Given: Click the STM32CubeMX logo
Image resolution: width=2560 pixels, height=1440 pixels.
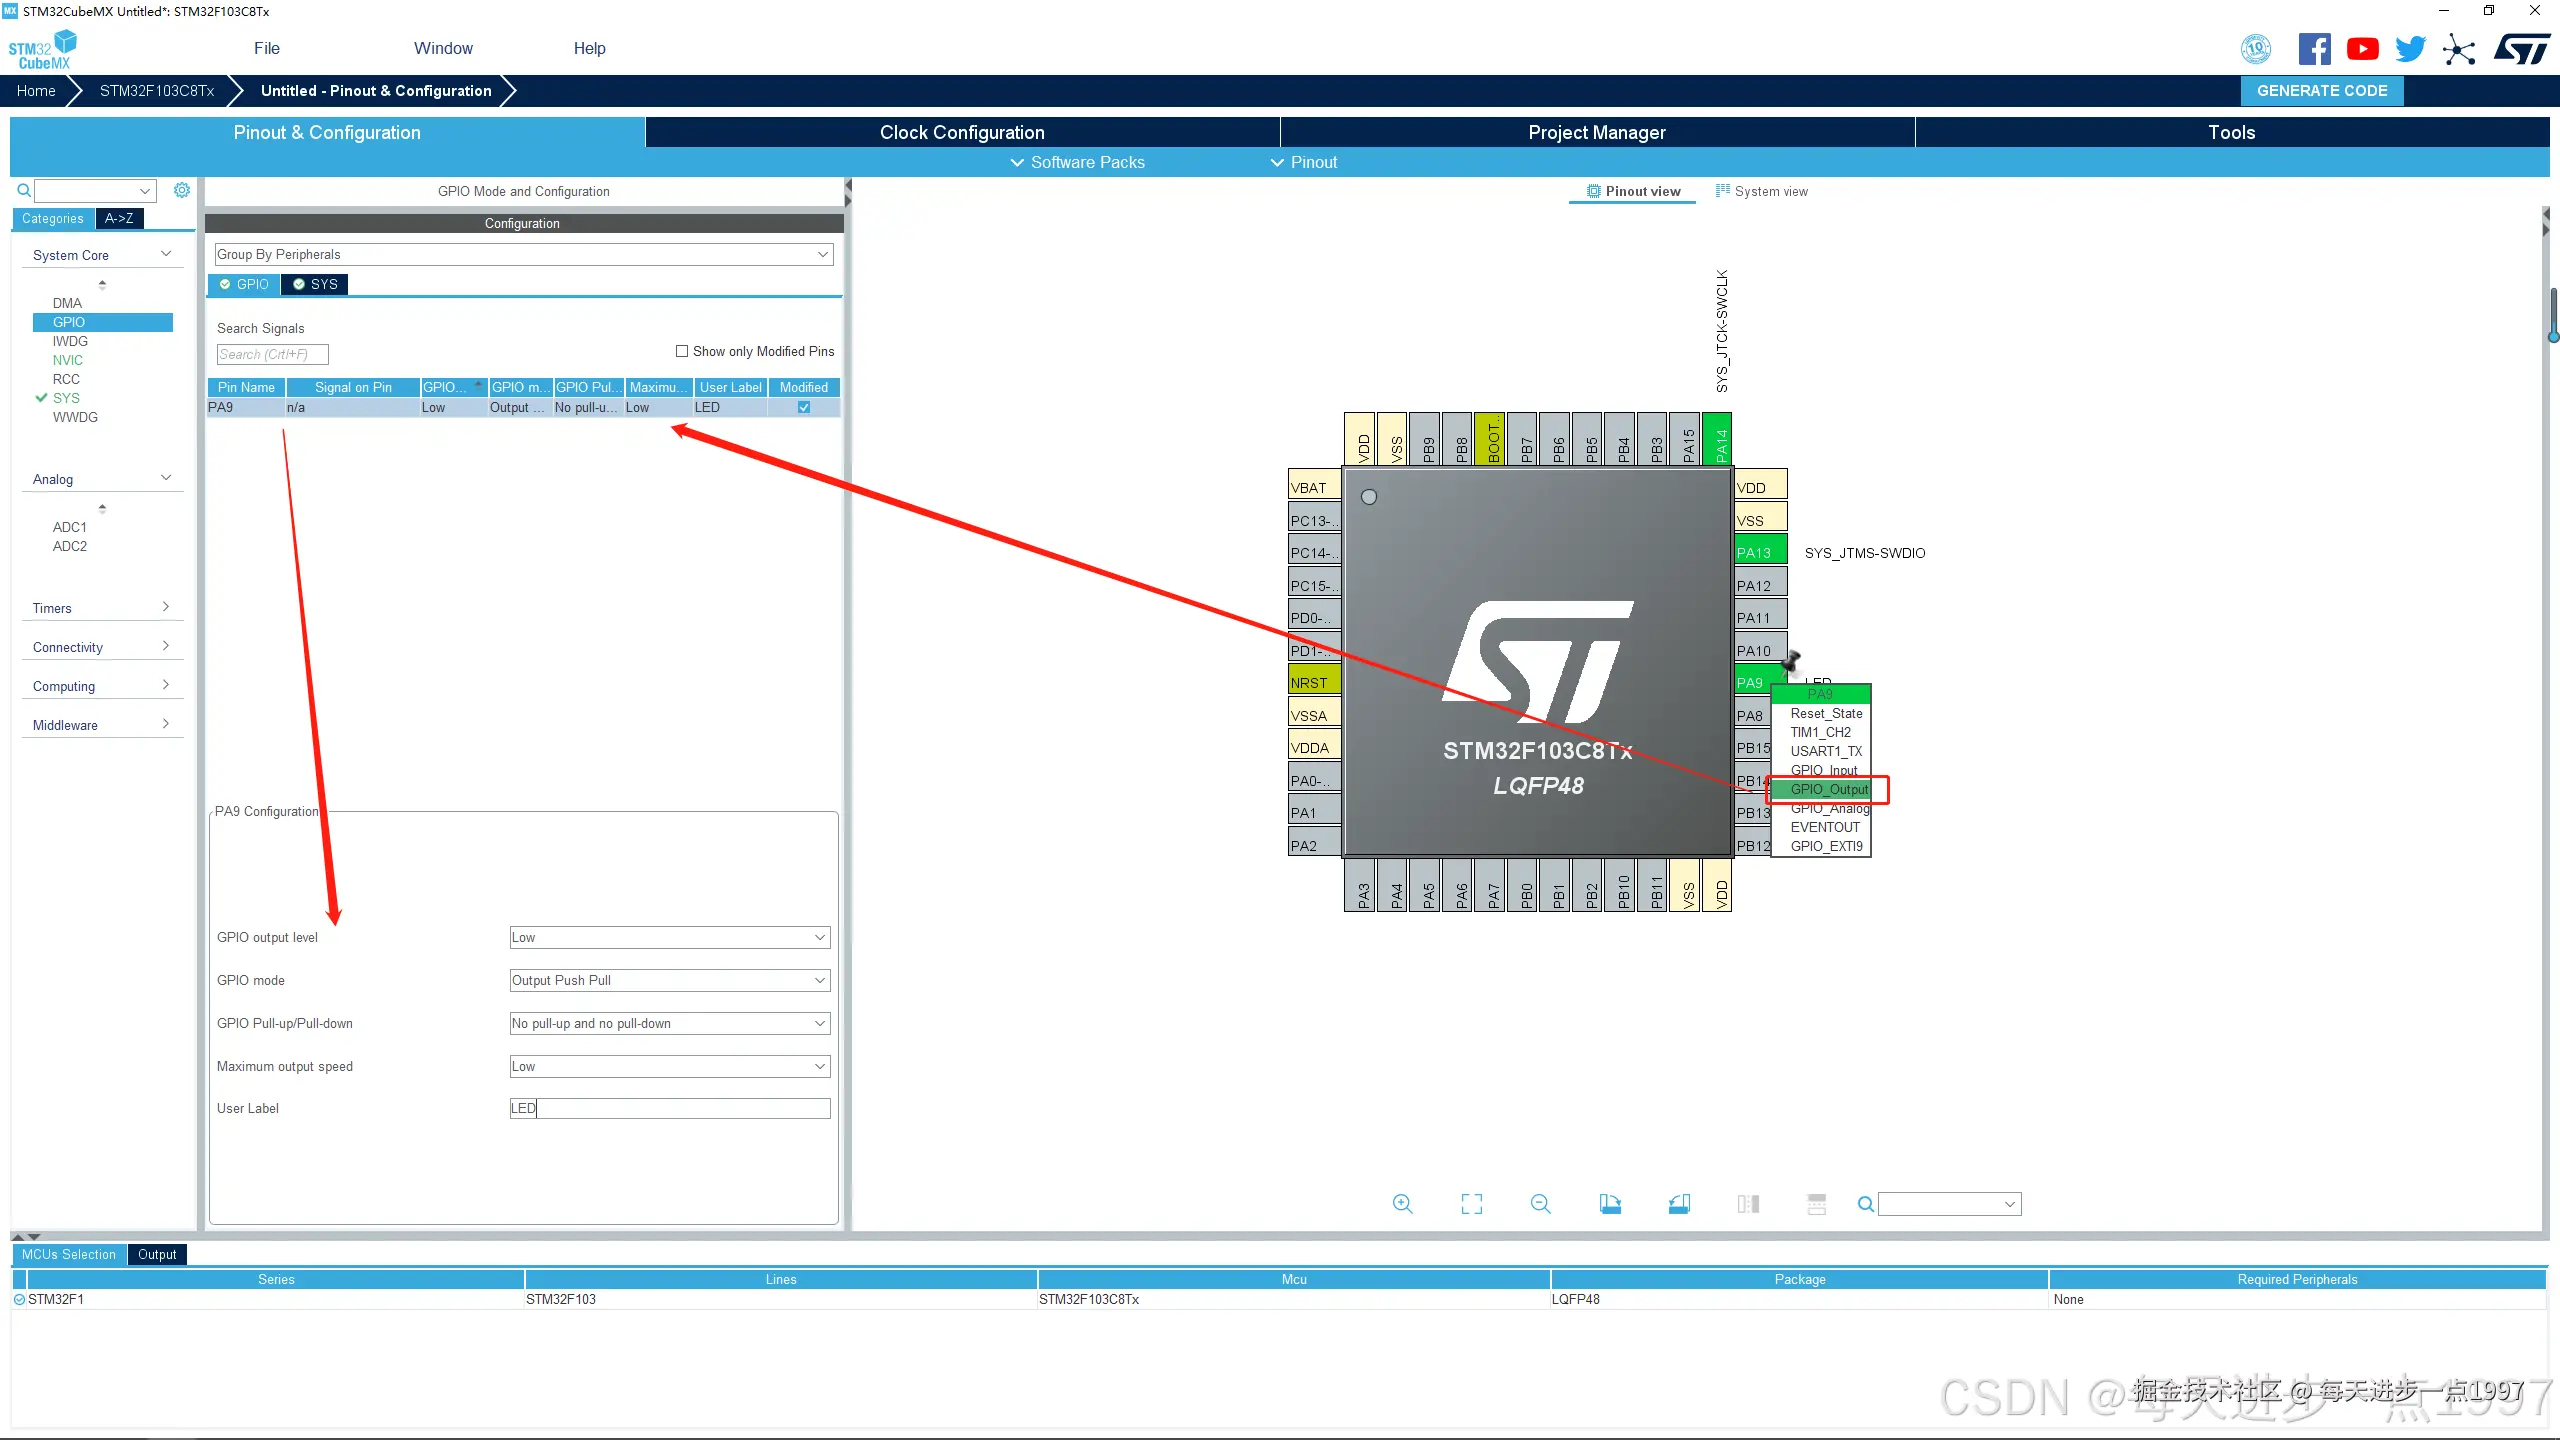Looking at the screenshot, I should pyautogui.click(x=42, y=49).
